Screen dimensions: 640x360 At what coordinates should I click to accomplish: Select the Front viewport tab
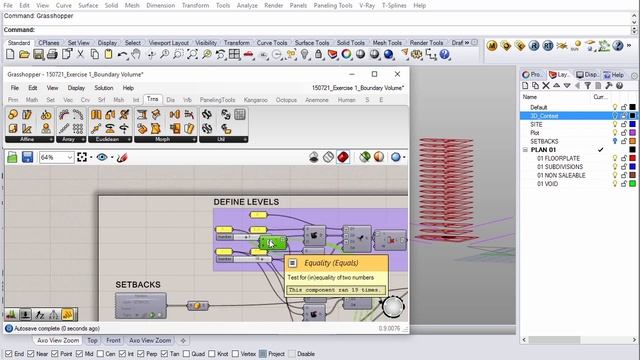pyautogui.click(x=113, y=340)
